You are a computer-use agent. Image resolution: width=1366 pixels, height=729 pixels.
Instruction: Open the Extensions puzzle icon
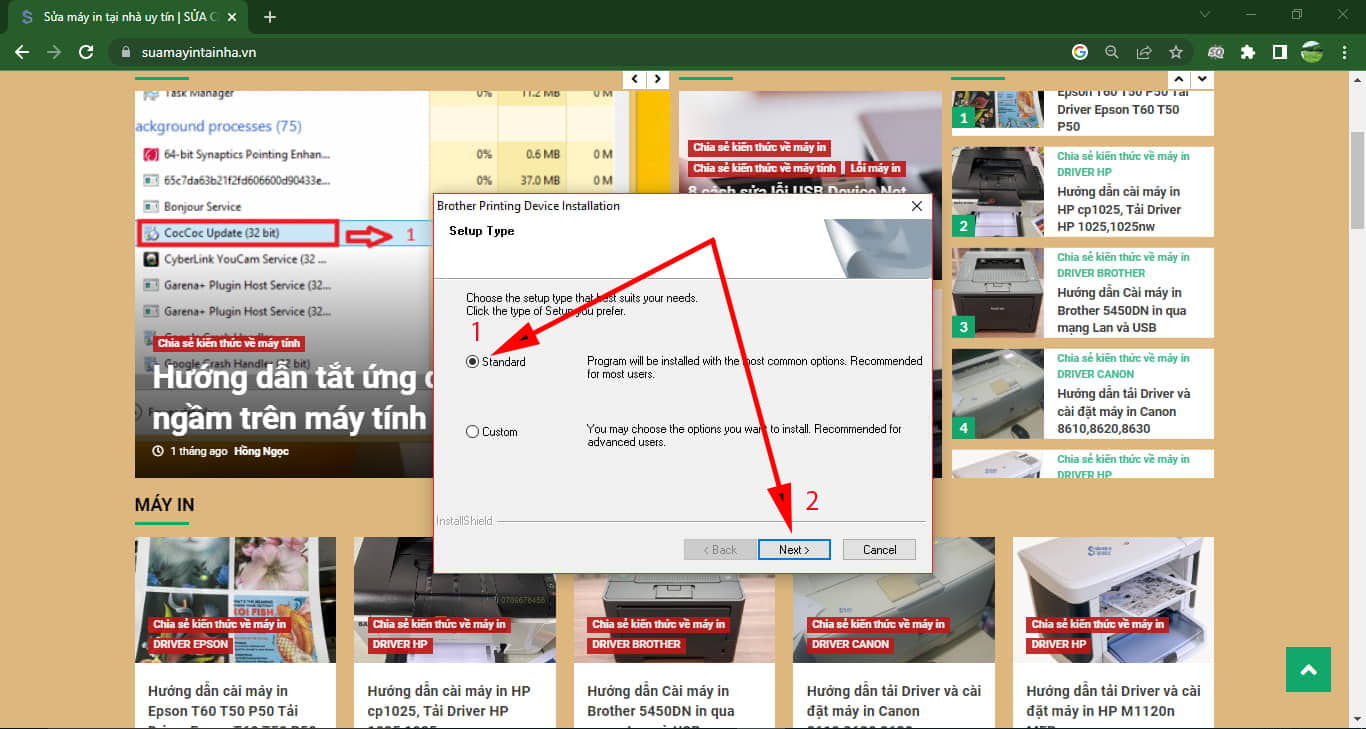(1247, 52)
